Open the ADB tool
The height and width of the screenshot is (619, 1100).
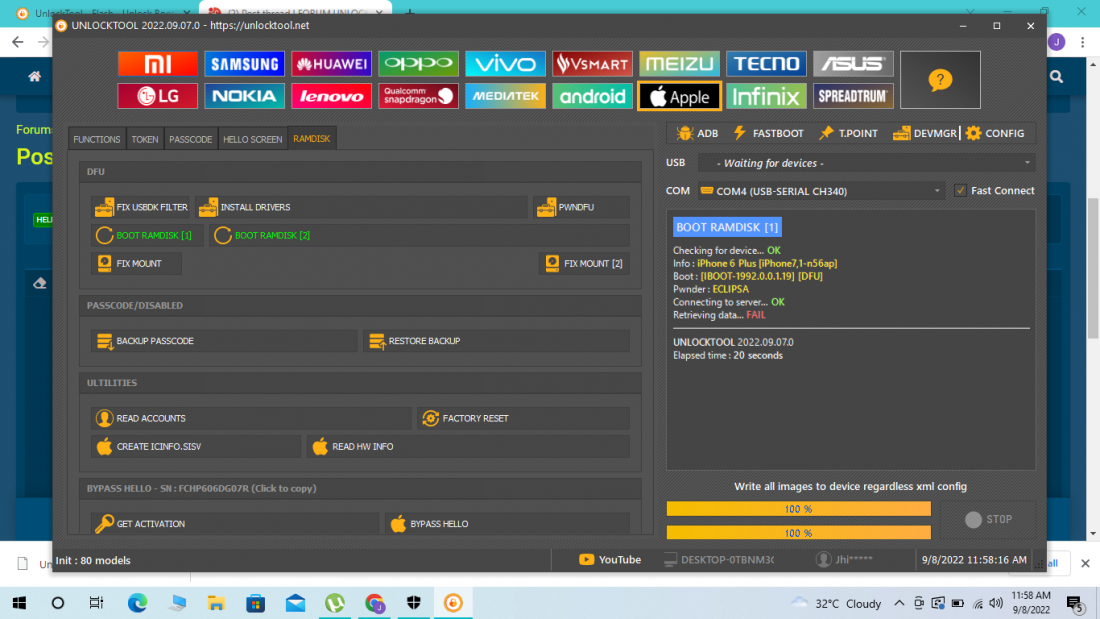[697, 133]
